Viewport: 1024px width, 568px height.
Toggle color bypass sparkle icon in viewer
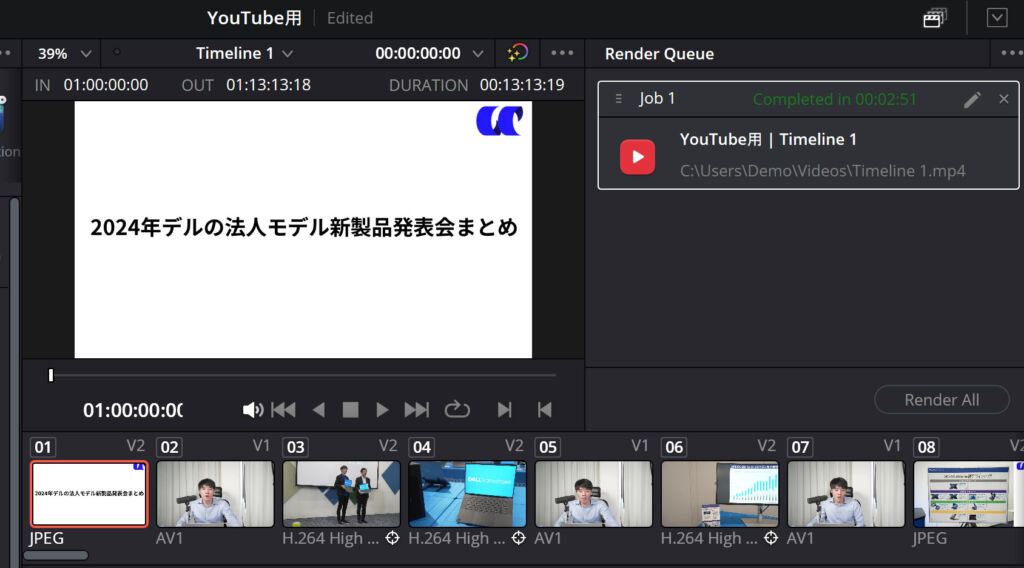point(517,54)
